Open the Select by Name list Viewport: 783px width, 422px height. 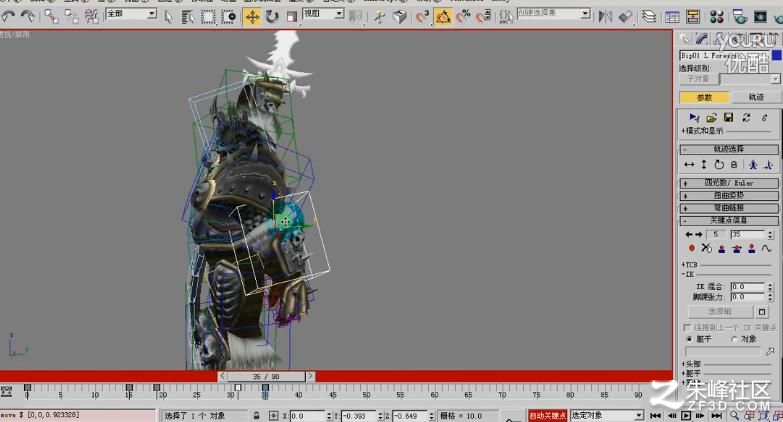pos(188,17)
